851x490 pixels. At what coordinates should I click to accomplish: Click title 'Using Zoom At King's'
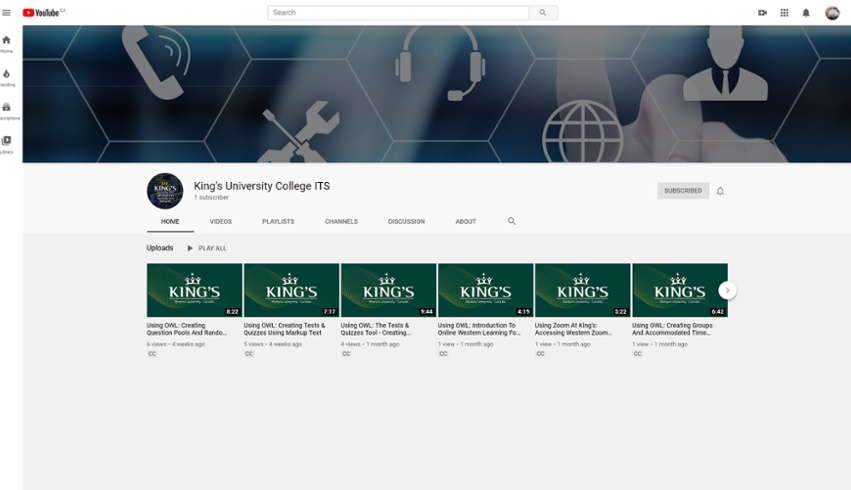tap(574, 329)
